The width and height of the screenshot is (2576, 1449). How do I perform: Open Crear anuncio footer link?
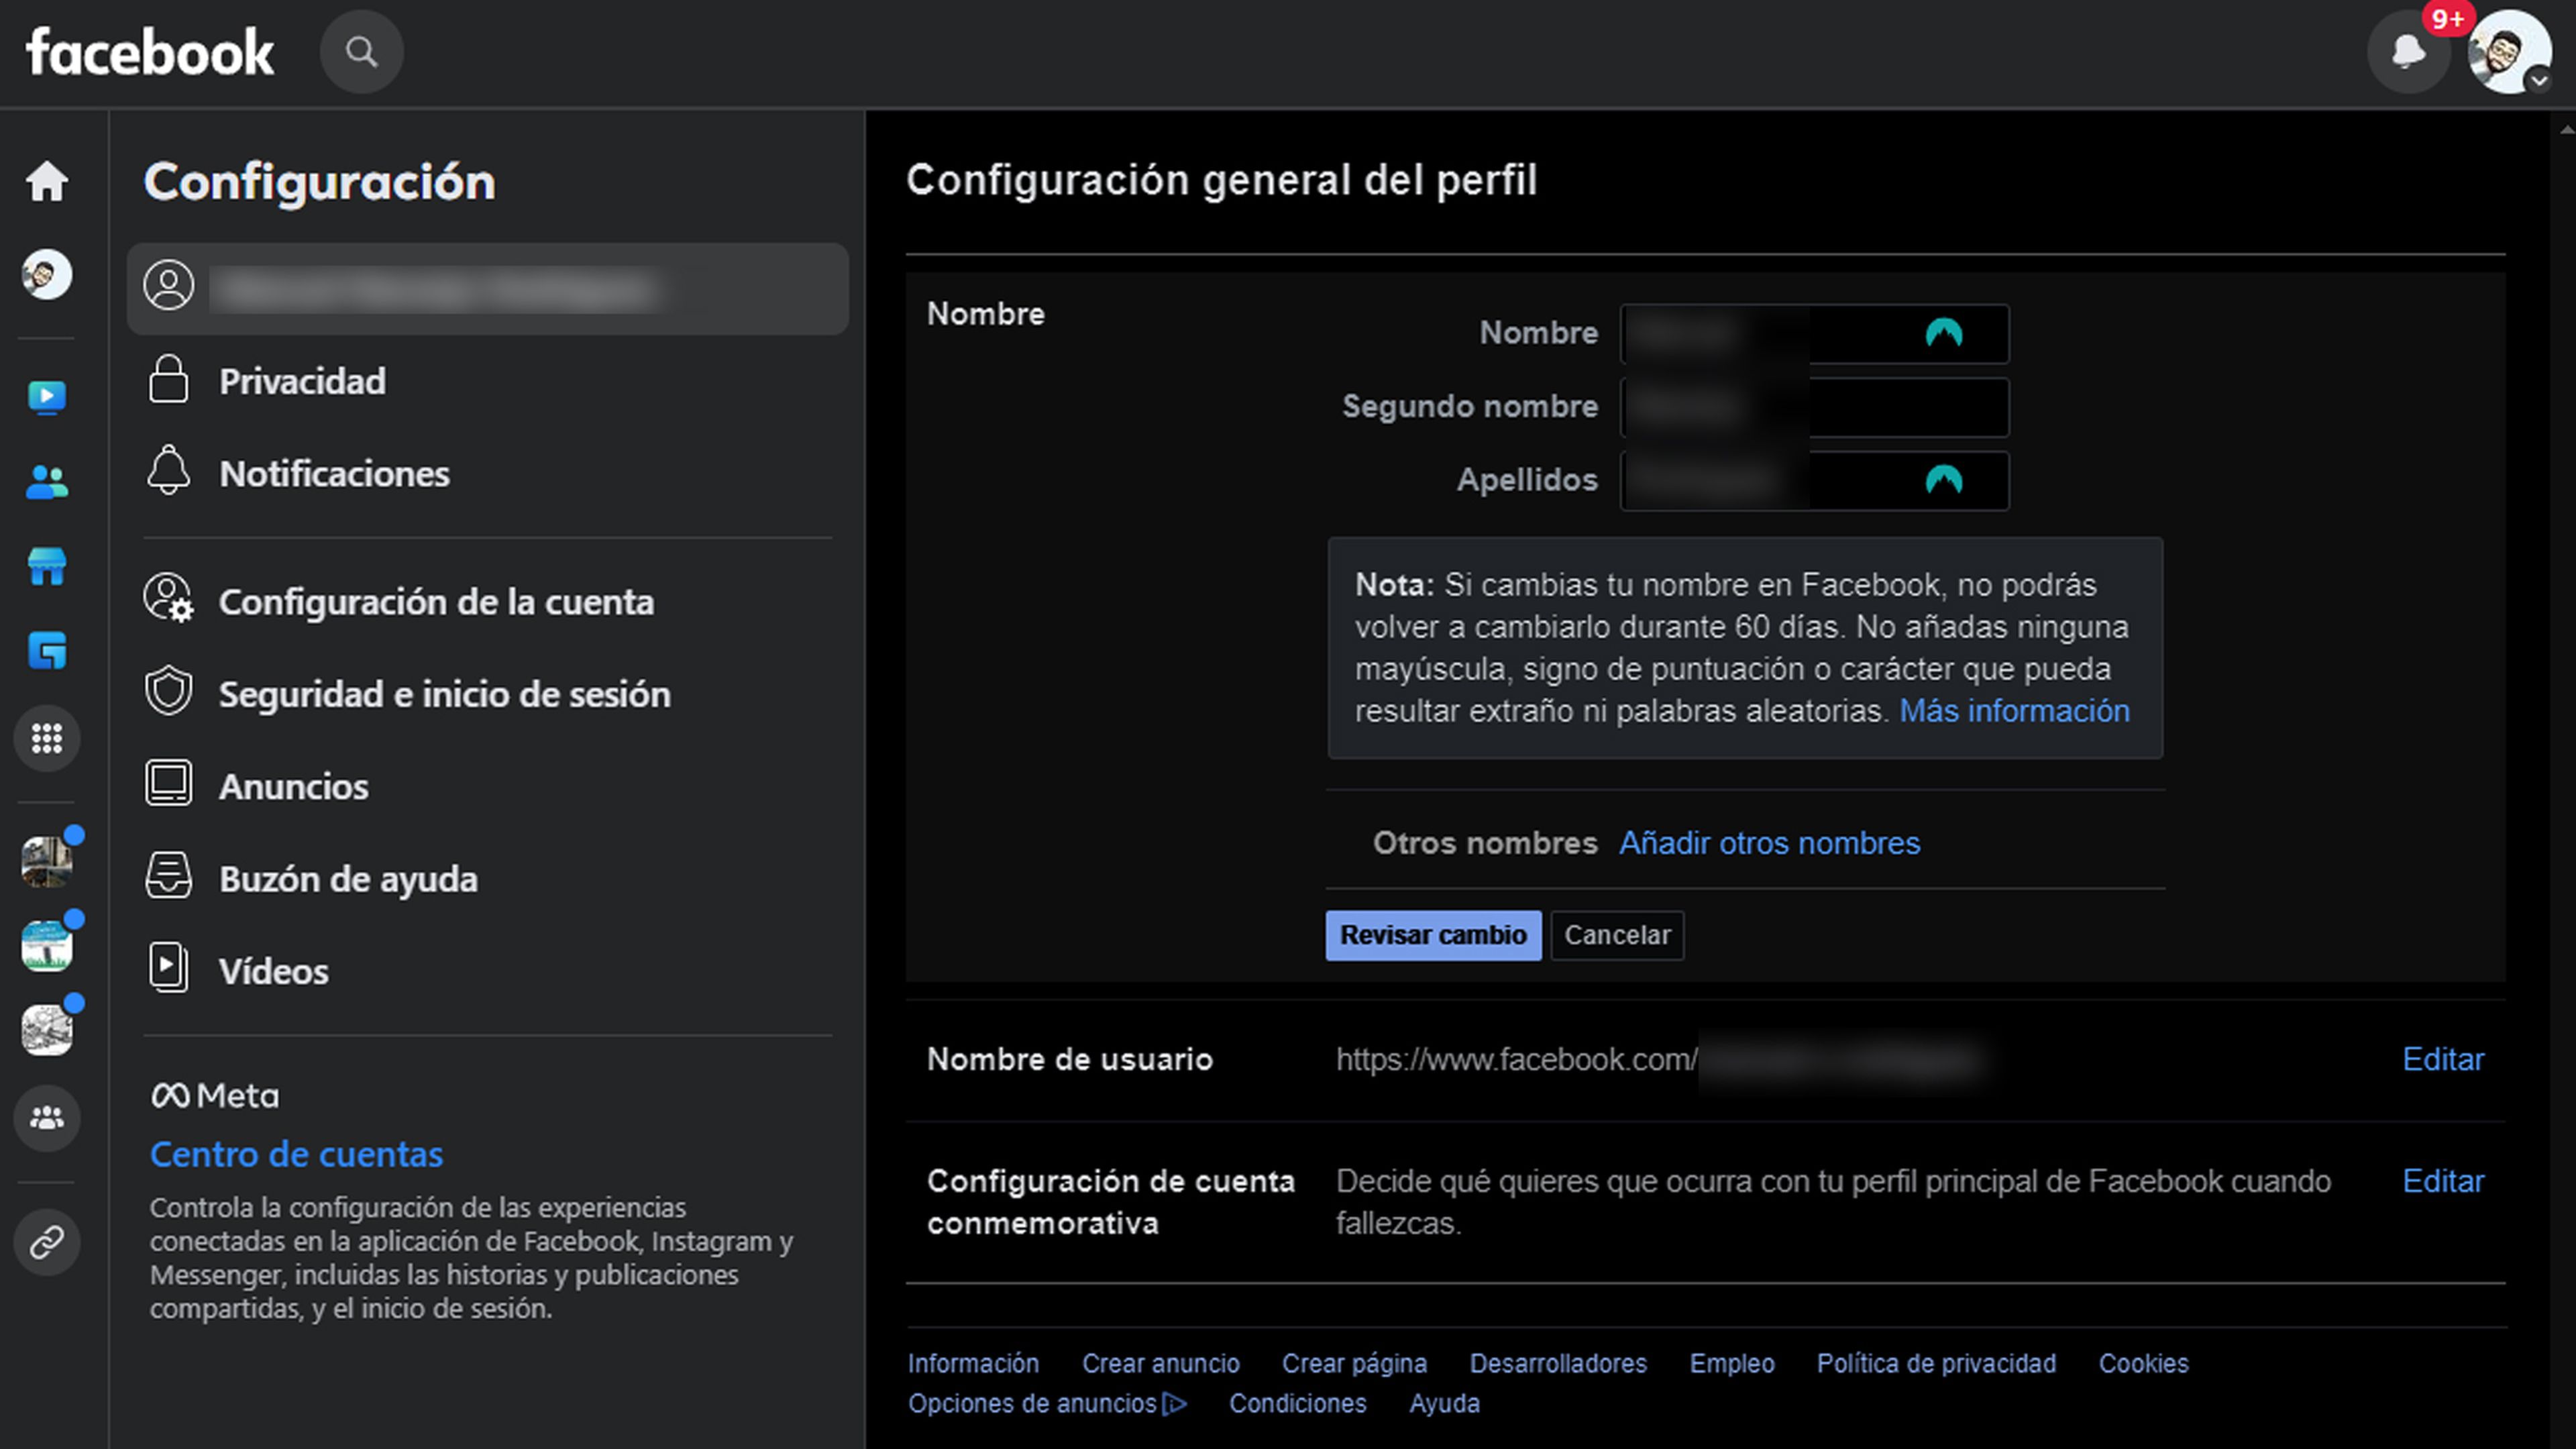1160,1363
